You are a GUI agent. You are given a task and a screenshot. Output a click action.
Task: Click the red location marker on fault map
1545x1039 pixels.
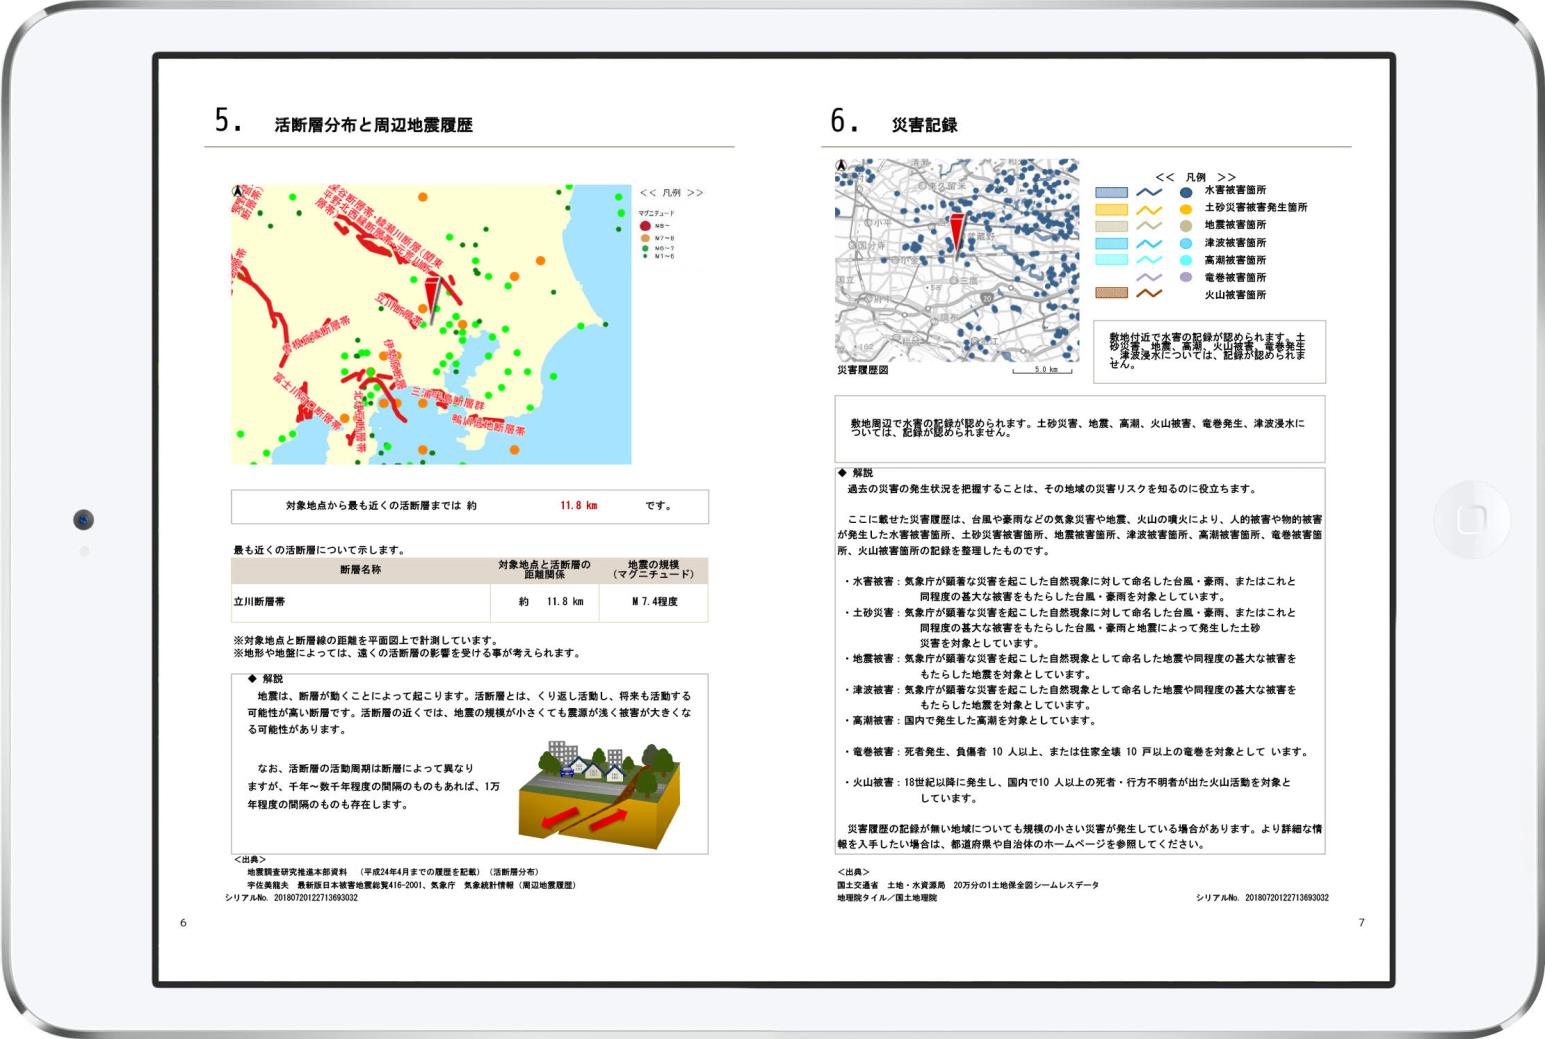[433, 302]
